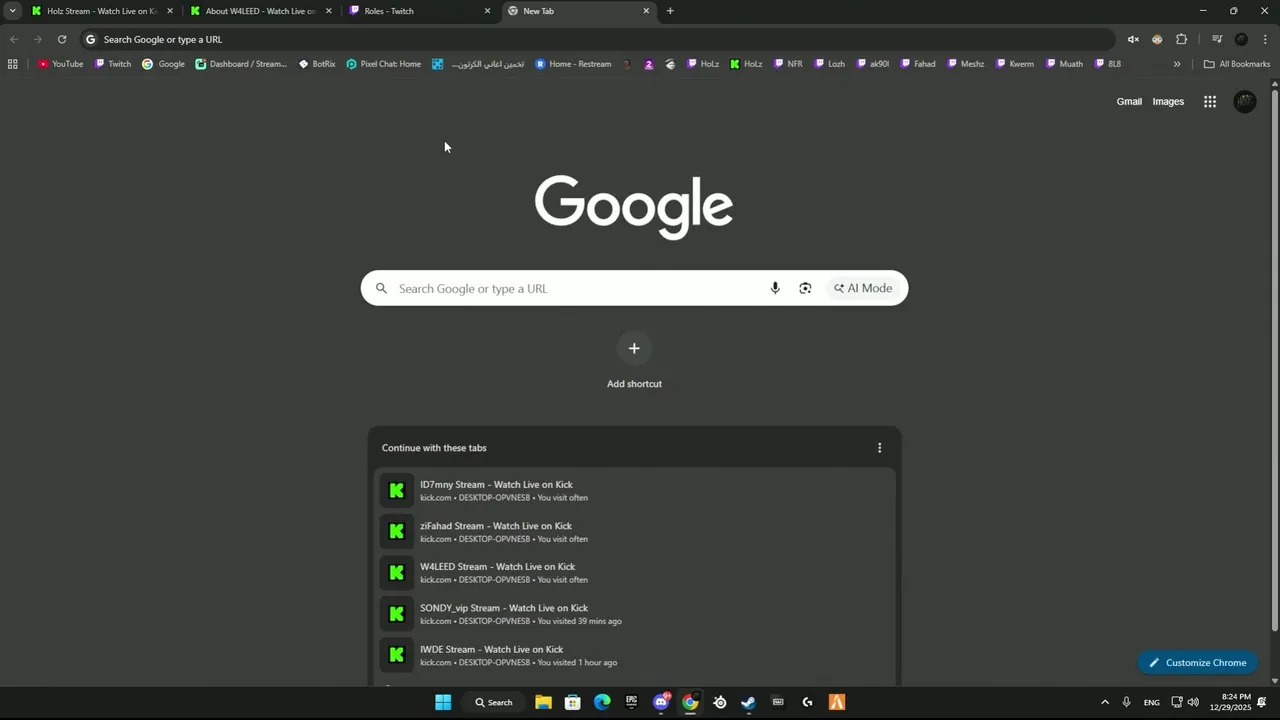Open ziFahad Stream from continue tabs
Screen dimensions: 1280x720
pyautogui.click(x=634, y=531)
